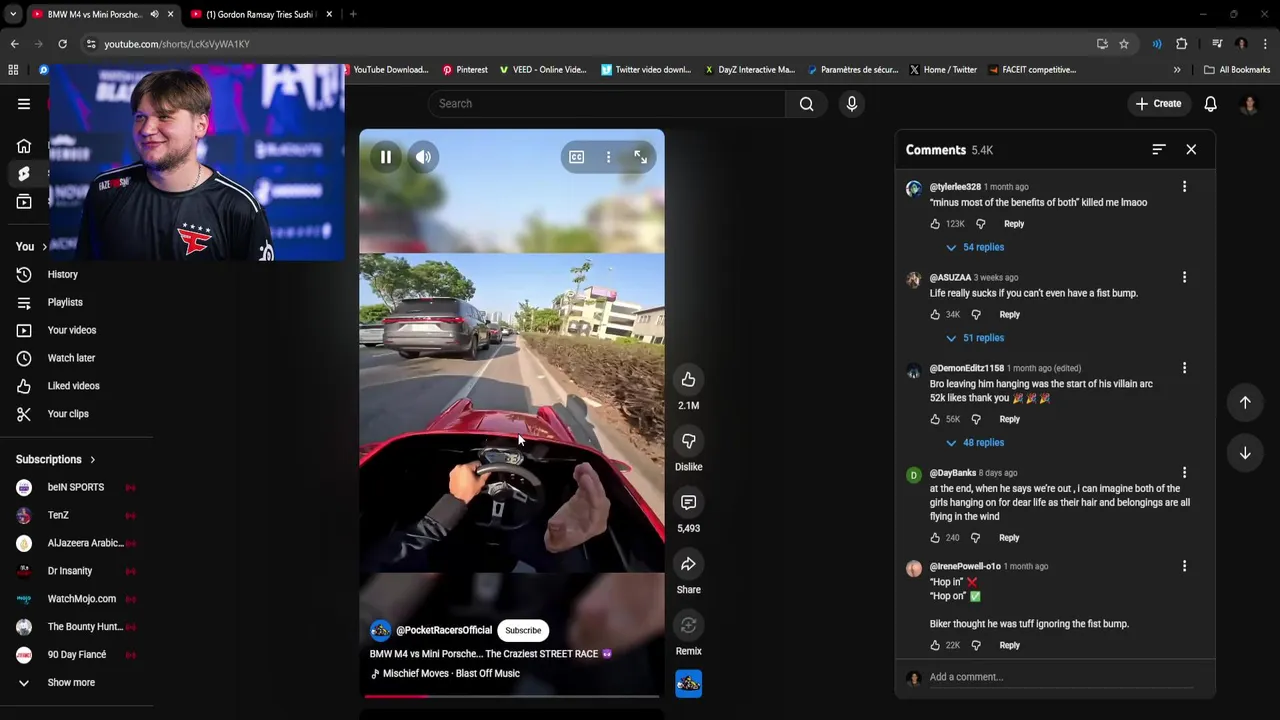Open YouTube account avatar menu
Image resolution: width=1280 pixels, height=720 pixels.
click(1249, 104)
